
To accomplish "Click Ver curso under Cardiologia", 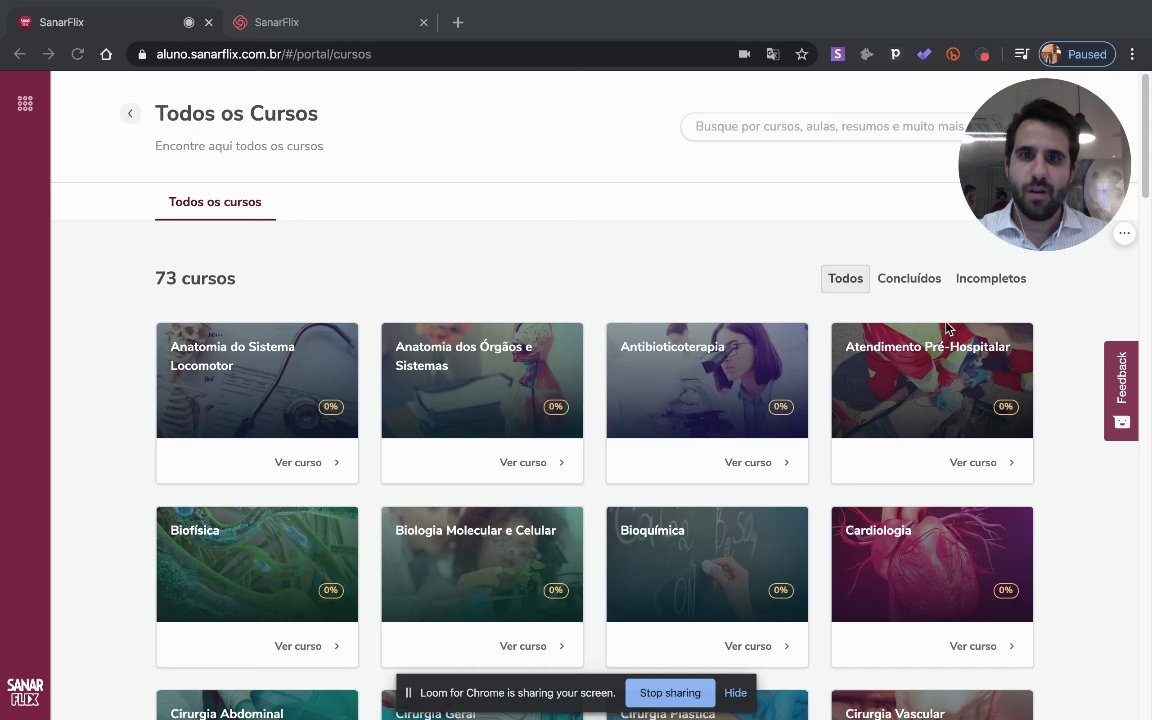I will tap(982, 646).
